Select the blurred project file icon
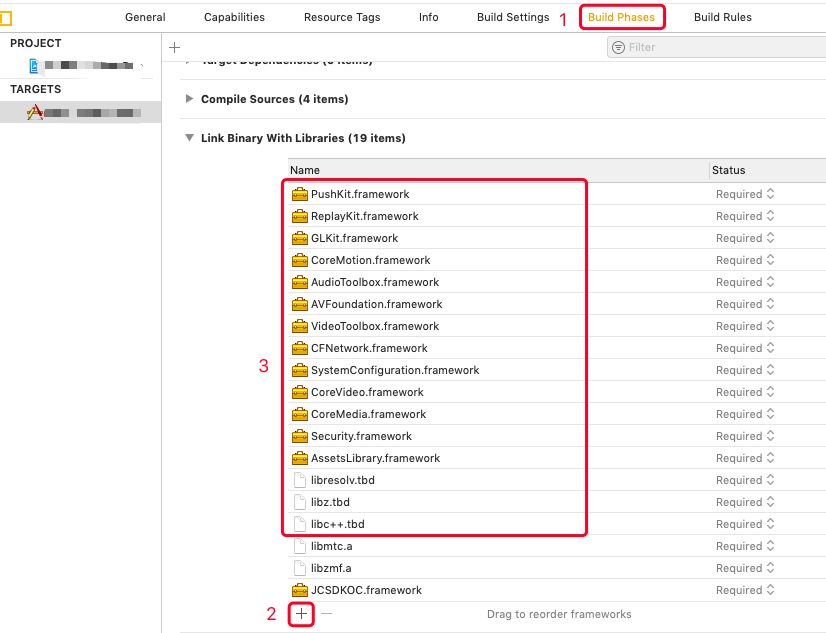This screenshot has height=633, width=826. tap(34, 66)
